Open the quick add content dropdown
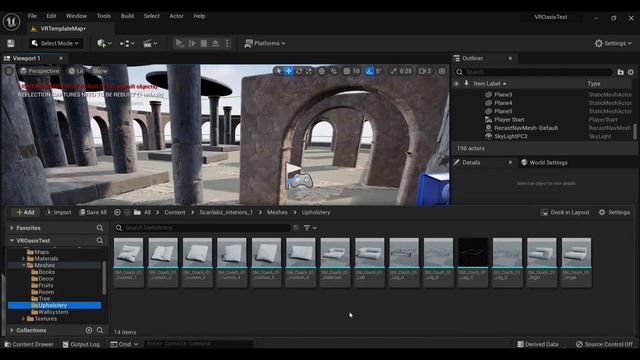640x360 pixels. [x=104, y=43]
